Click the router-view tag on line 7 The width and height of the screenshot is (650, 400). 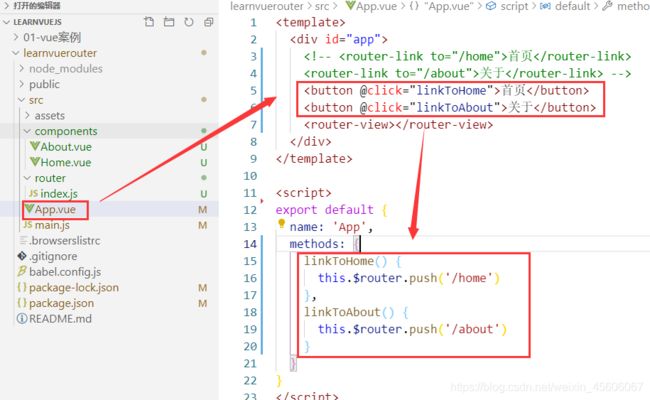398,124
